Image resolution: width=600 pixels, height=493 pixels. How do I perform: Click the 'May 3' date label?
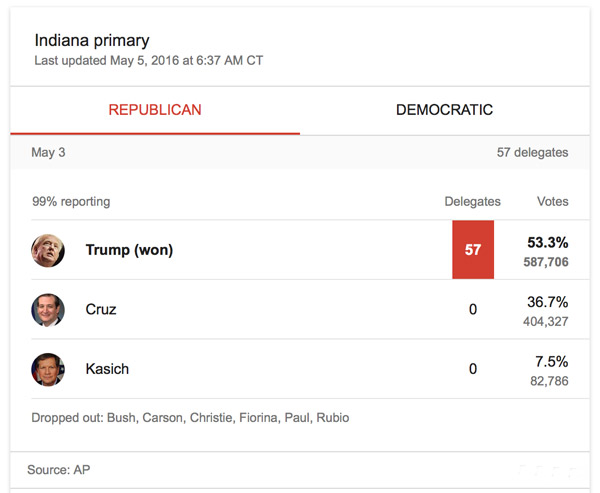pos(49,153)
